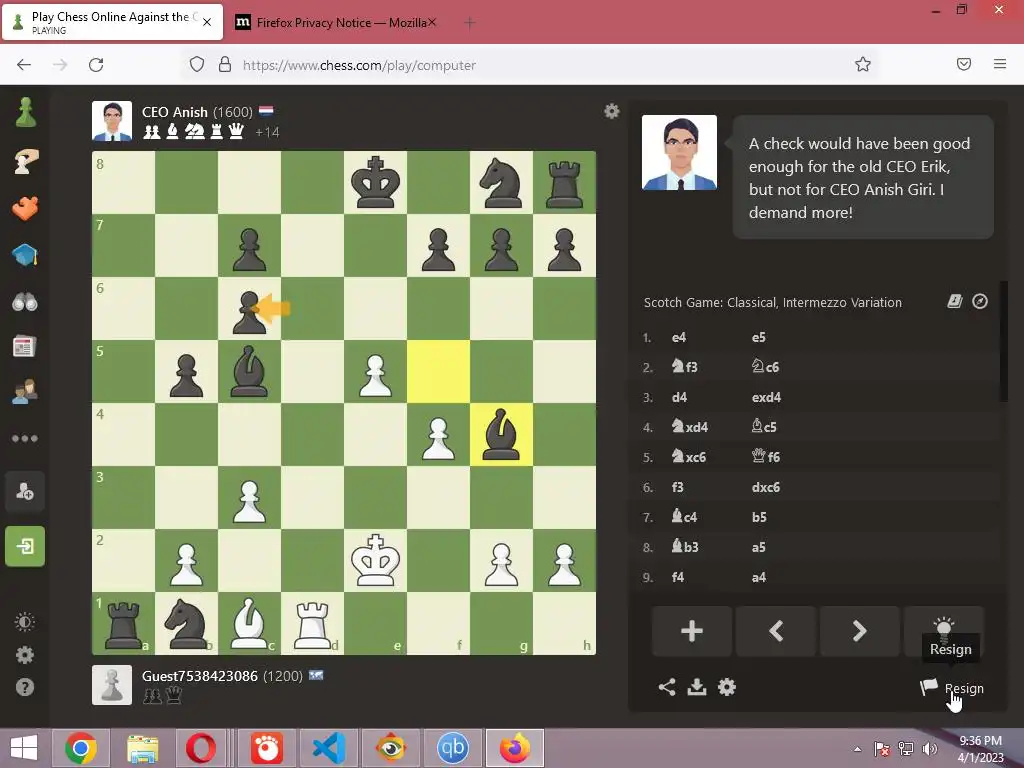
Task: Open Opera browser from taskbar
Action: coord(200,748)
